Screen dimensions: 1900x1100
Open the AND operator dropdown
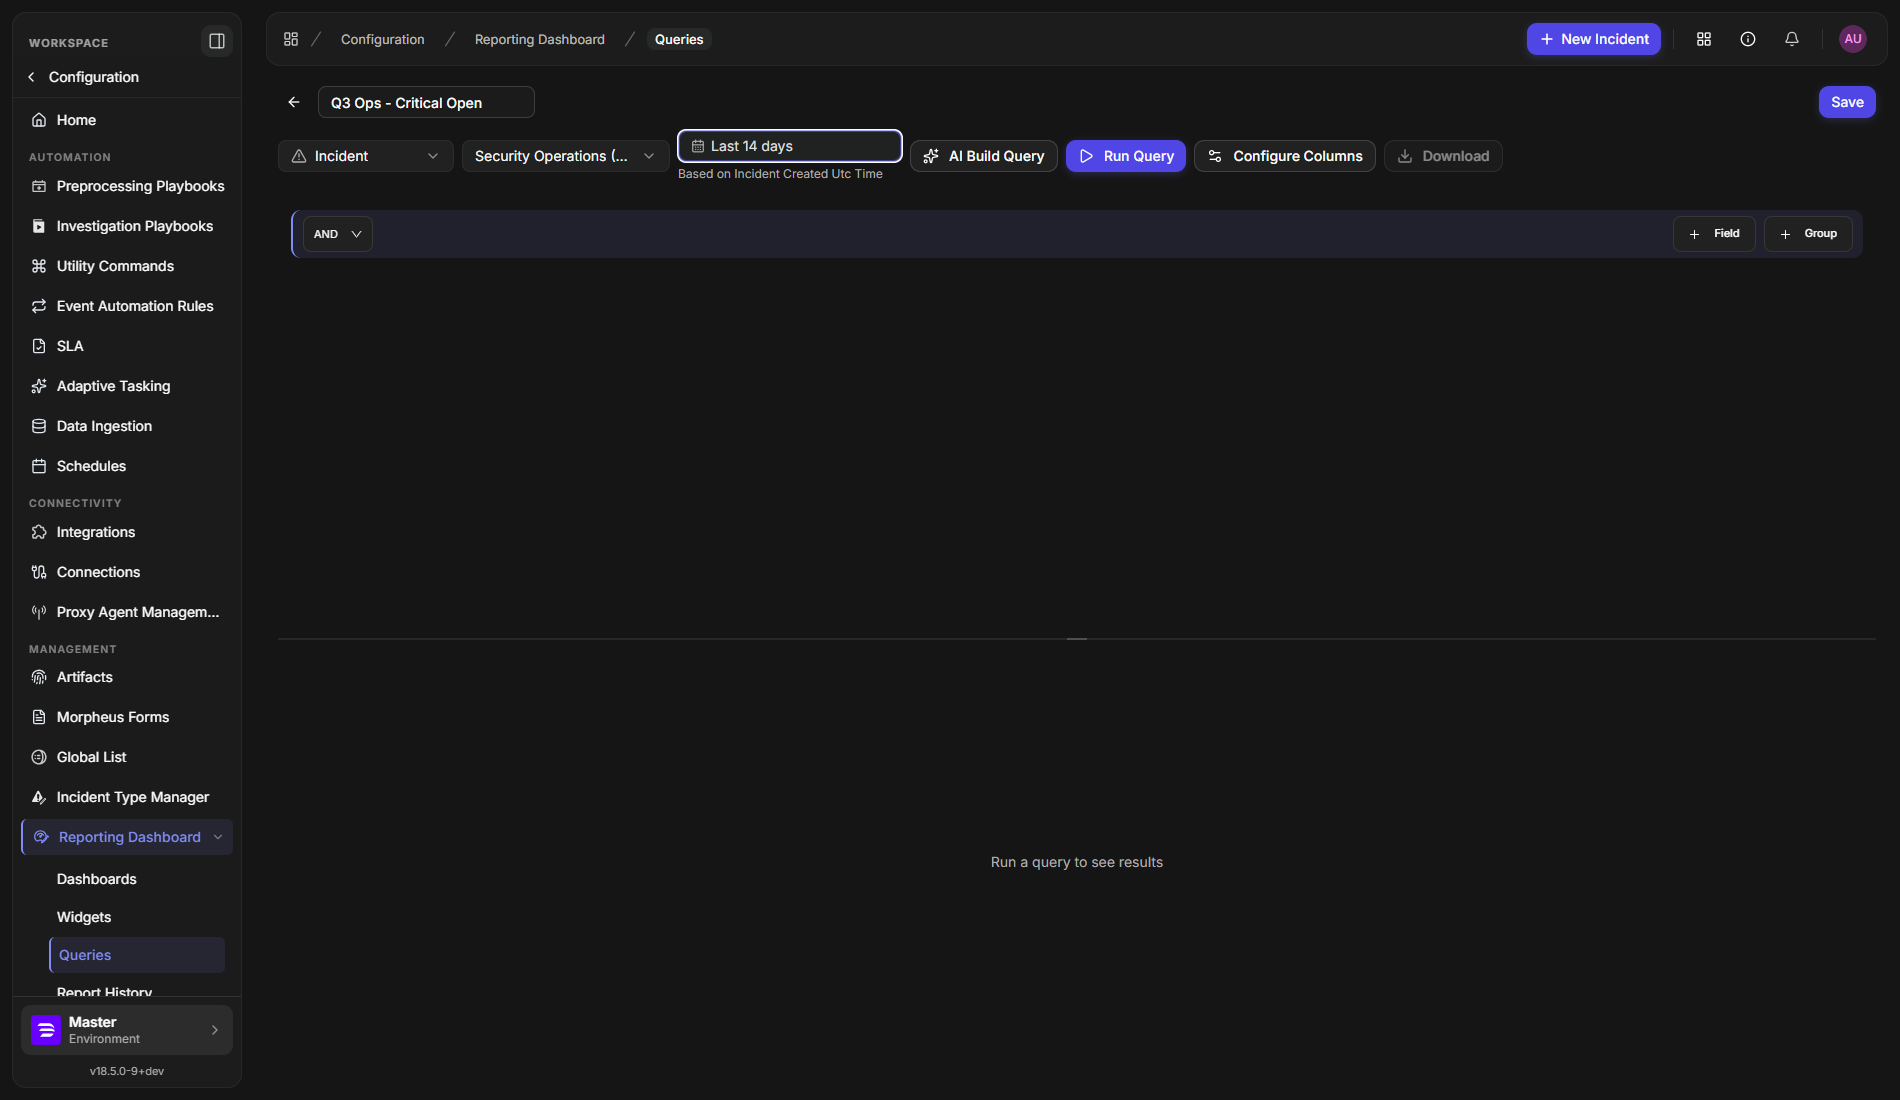(338, 234)
